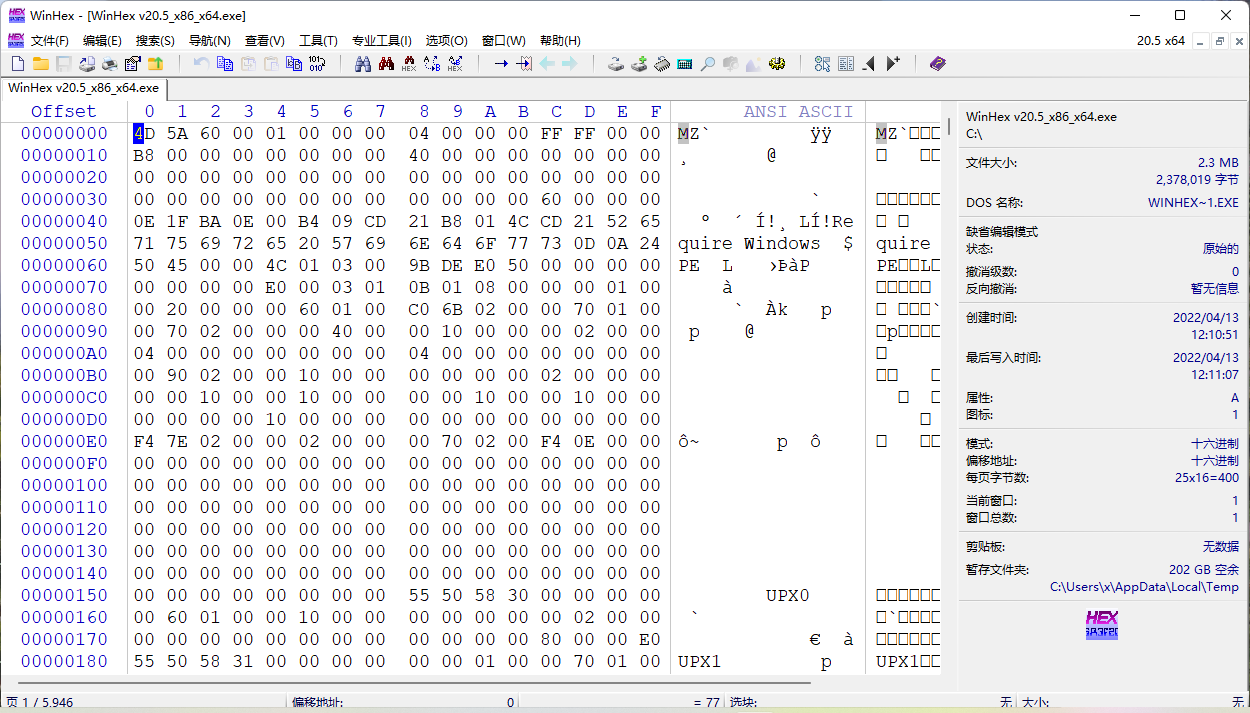Open Find Text blue binoculars icon

363,64
